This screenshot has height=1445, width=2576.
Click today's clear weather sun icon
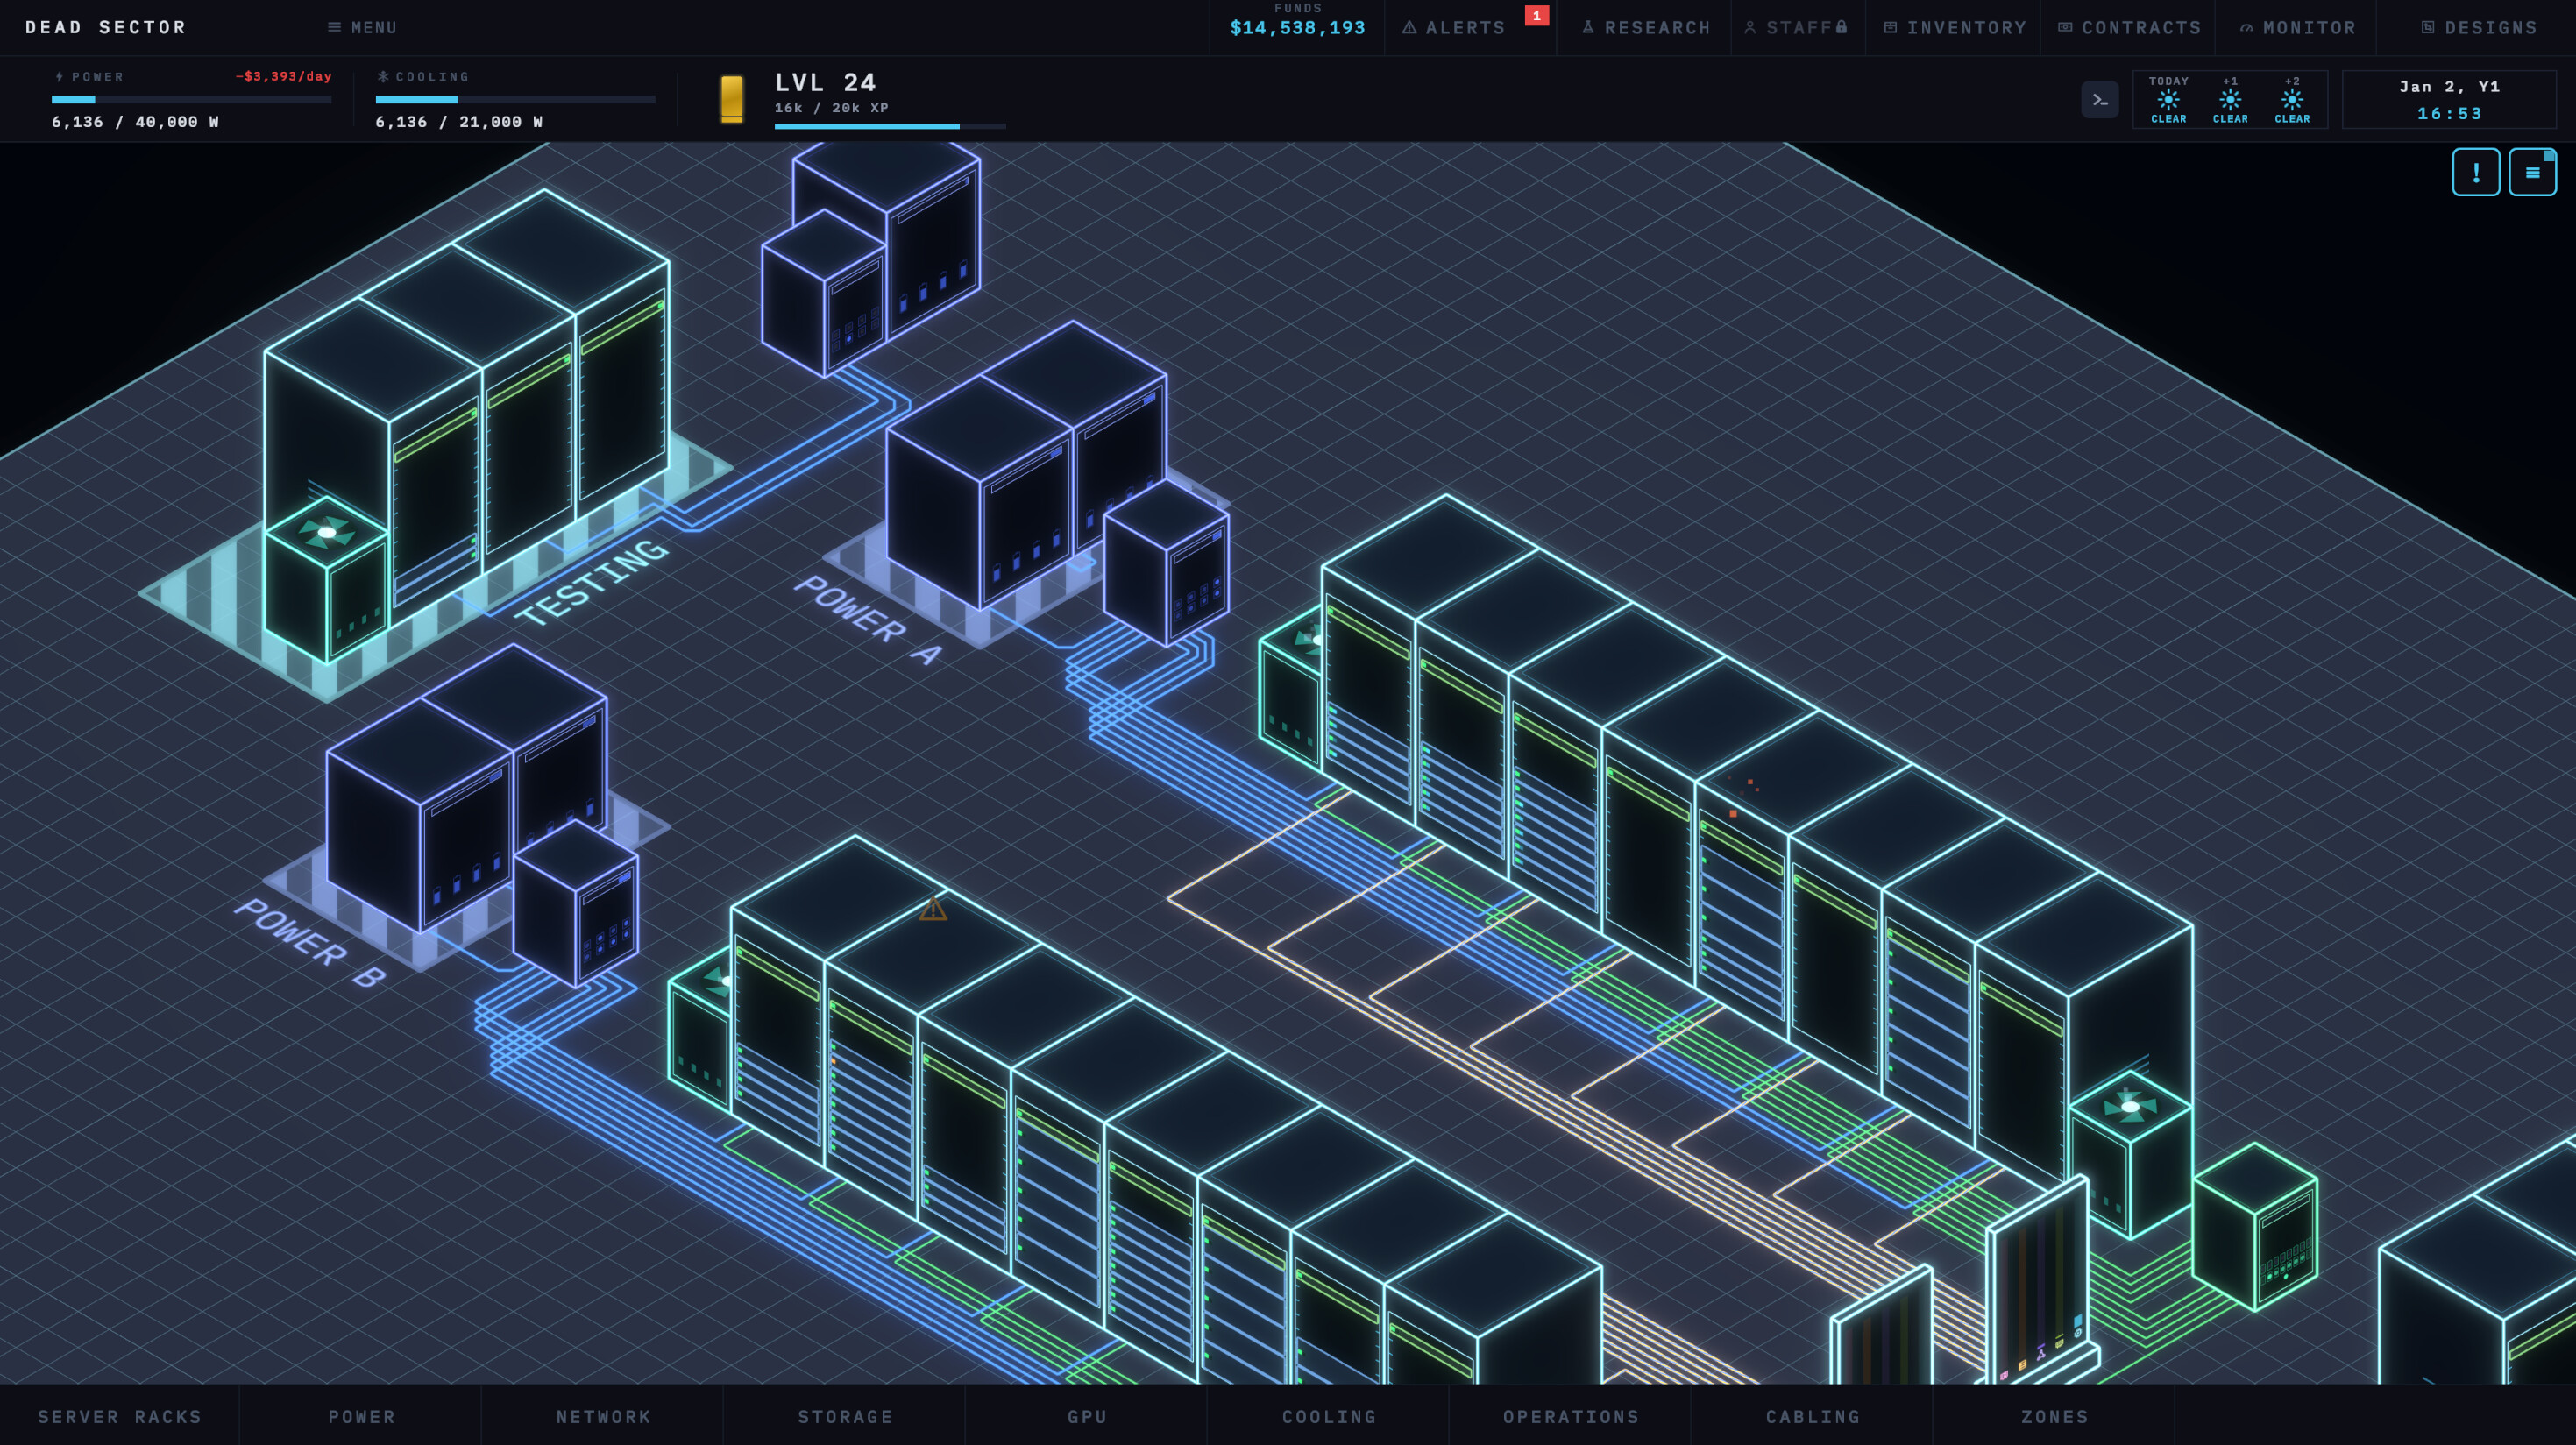coord(2168,99)
